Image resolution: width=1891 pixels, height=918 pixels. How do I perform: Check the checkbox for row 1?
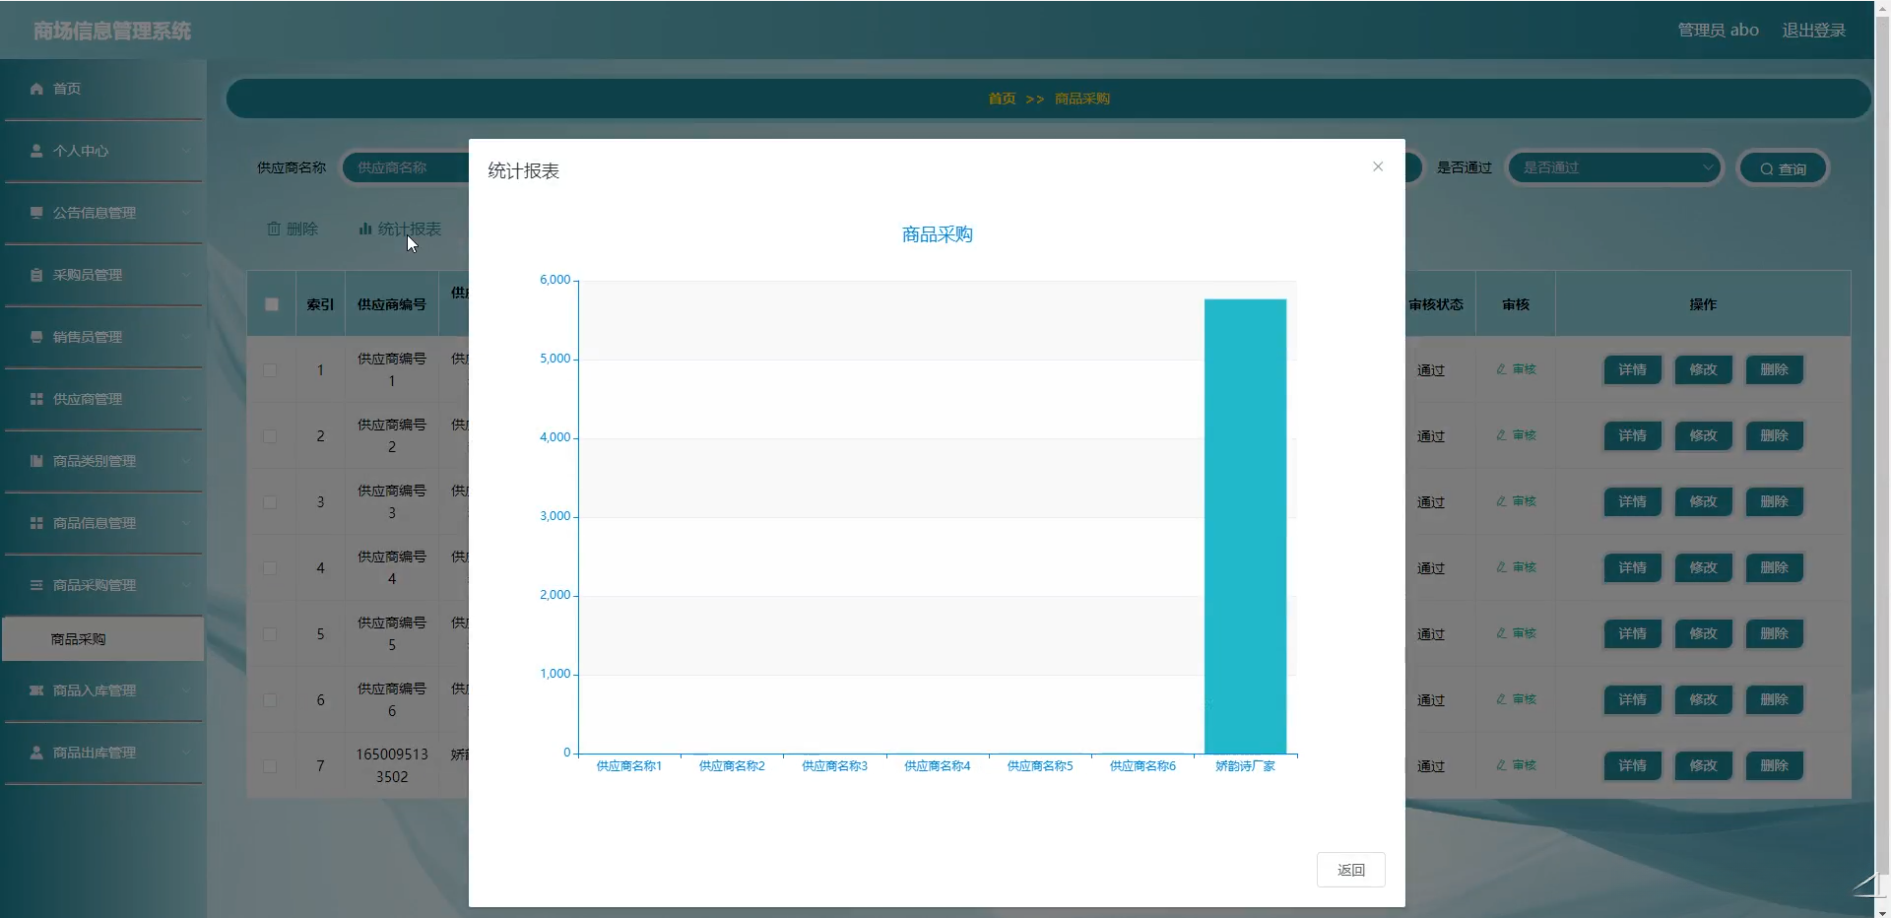tap(270, 370)
